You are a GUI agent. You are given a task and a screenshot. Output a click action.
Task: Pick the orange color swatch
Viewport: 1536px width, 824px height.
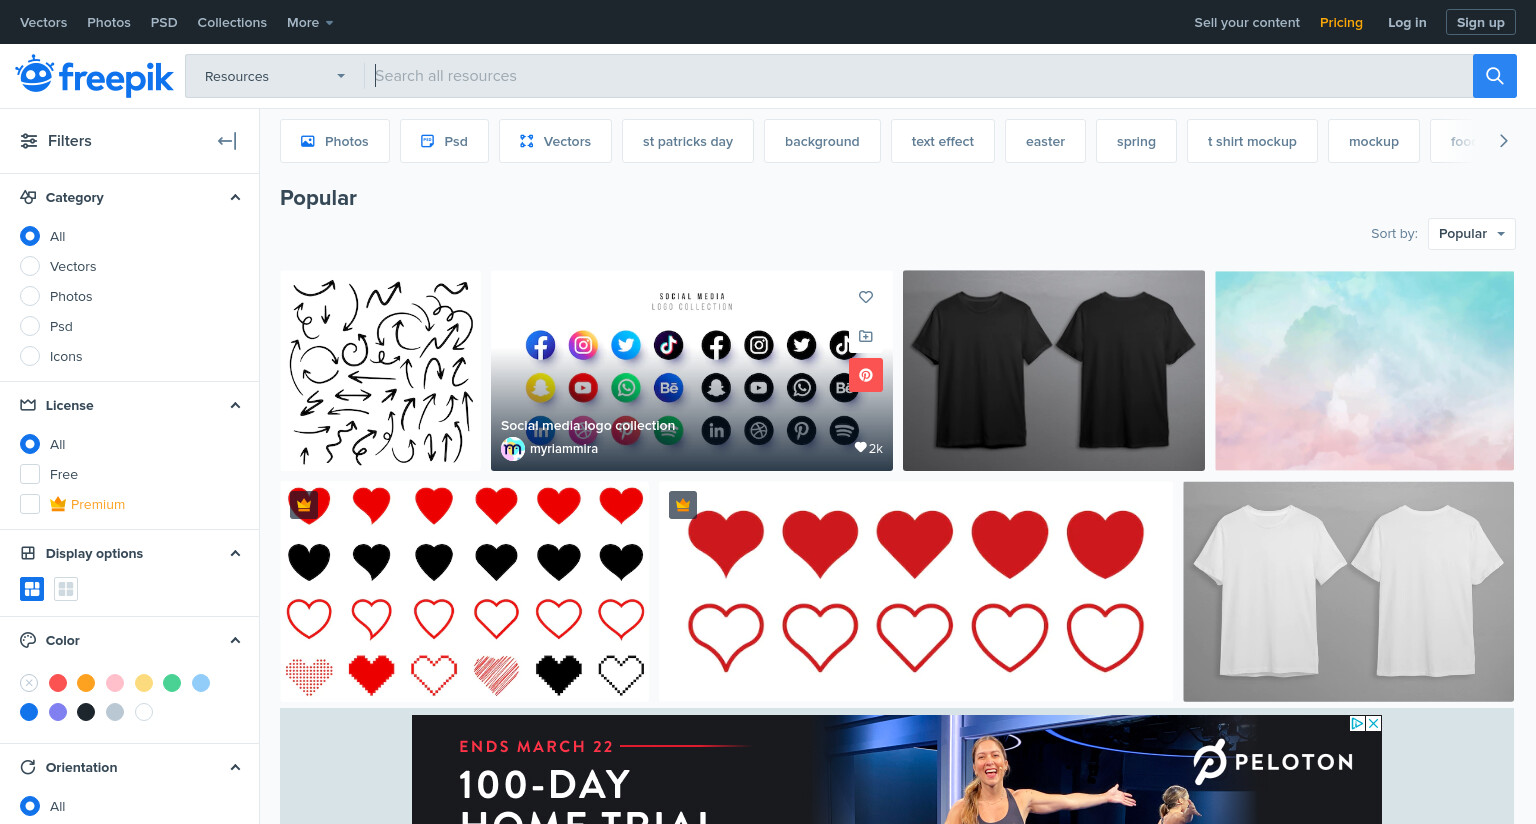86,683
